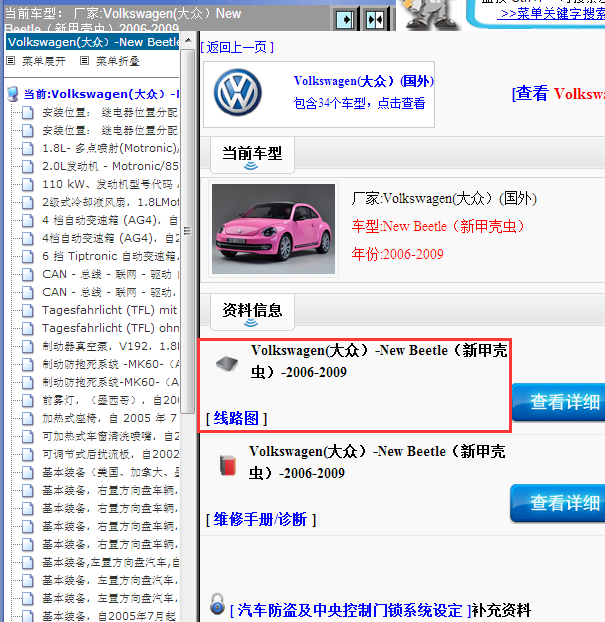Click the pink Beetle car thumbnail
This screenshot has height=622, width=605.
coord(273,229)
